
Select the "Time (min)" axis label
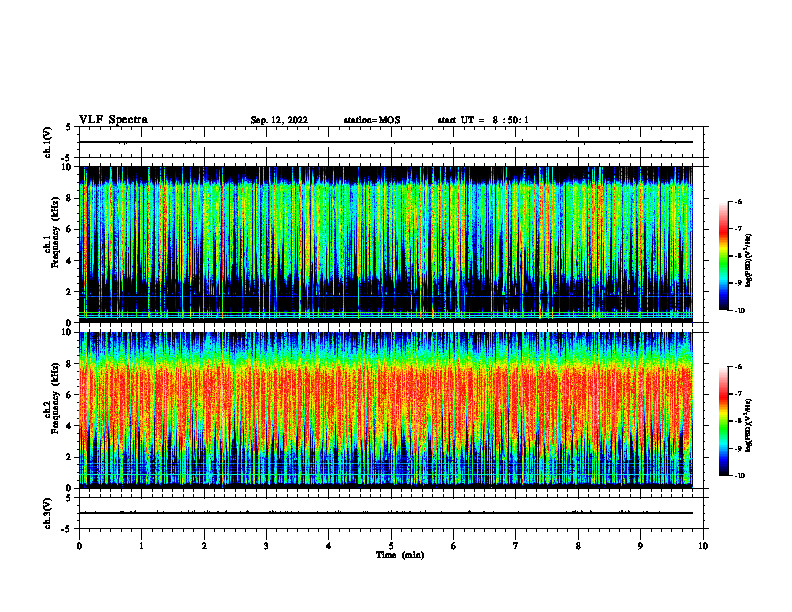pos(400,555)
